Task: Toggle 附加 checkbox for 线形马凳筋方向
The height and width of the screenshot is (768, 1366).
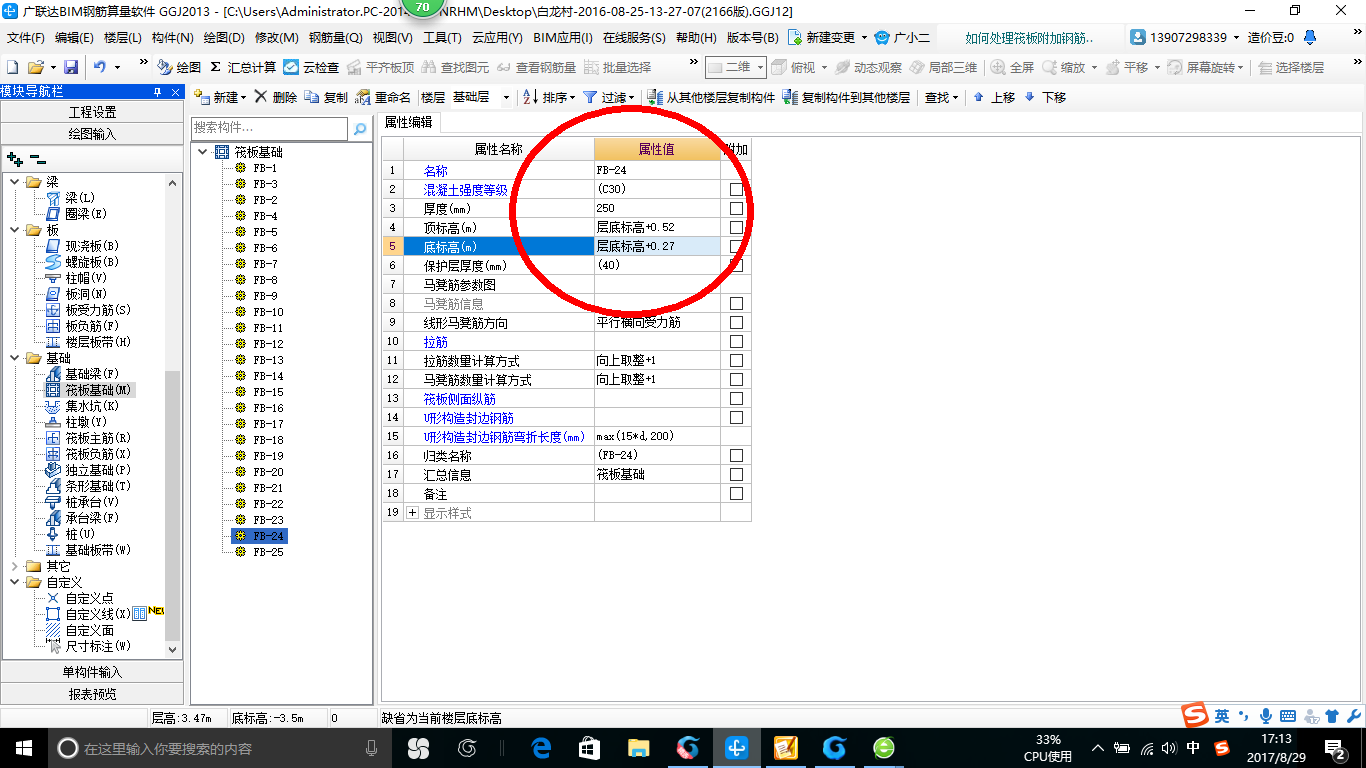Action: tap(736, 322)
